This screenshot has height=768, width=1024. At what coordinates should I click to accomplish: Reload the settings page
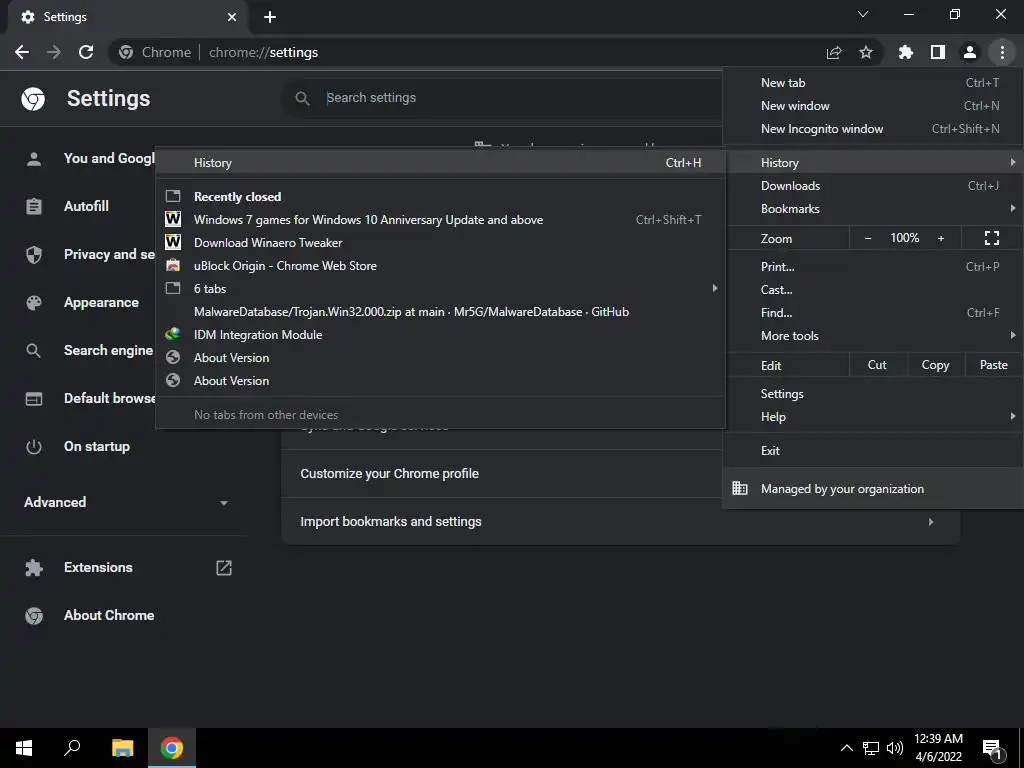(86, 52)
